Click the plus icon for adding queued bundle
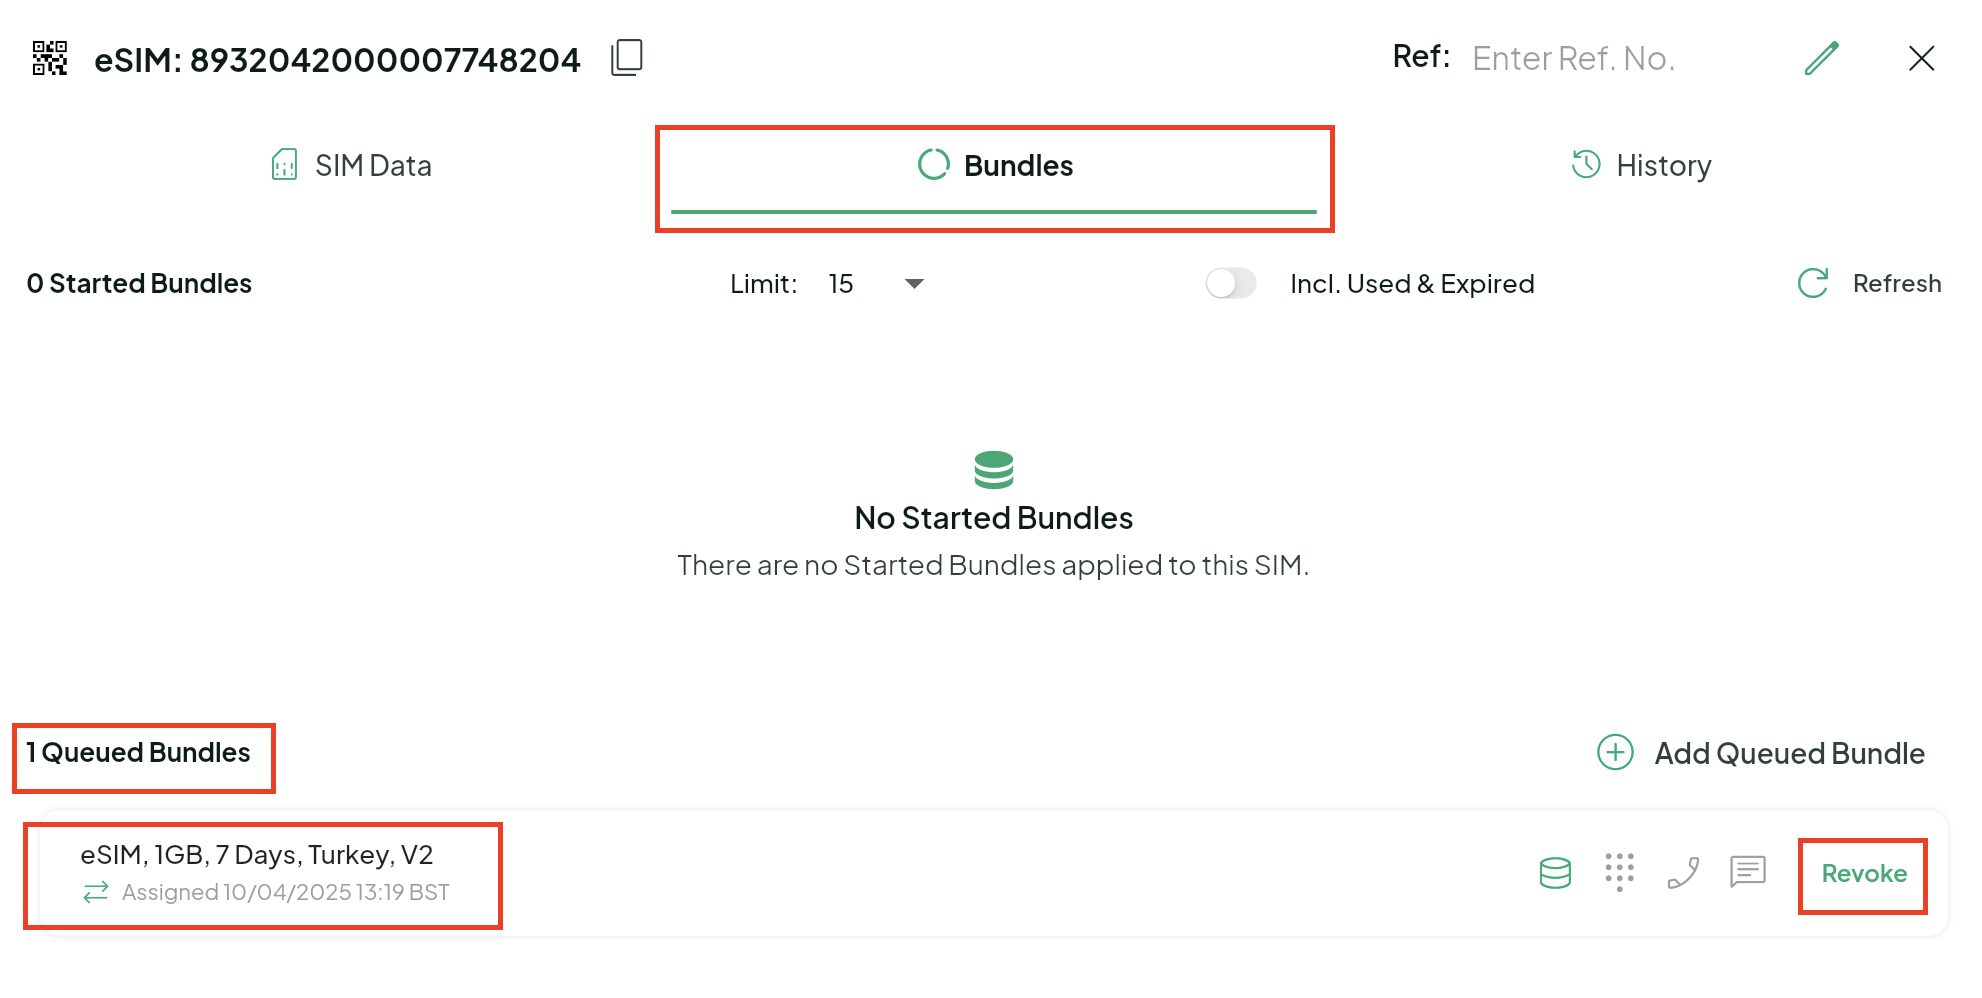This screenshot has width=1982, height=998. tap(1615, 753)
